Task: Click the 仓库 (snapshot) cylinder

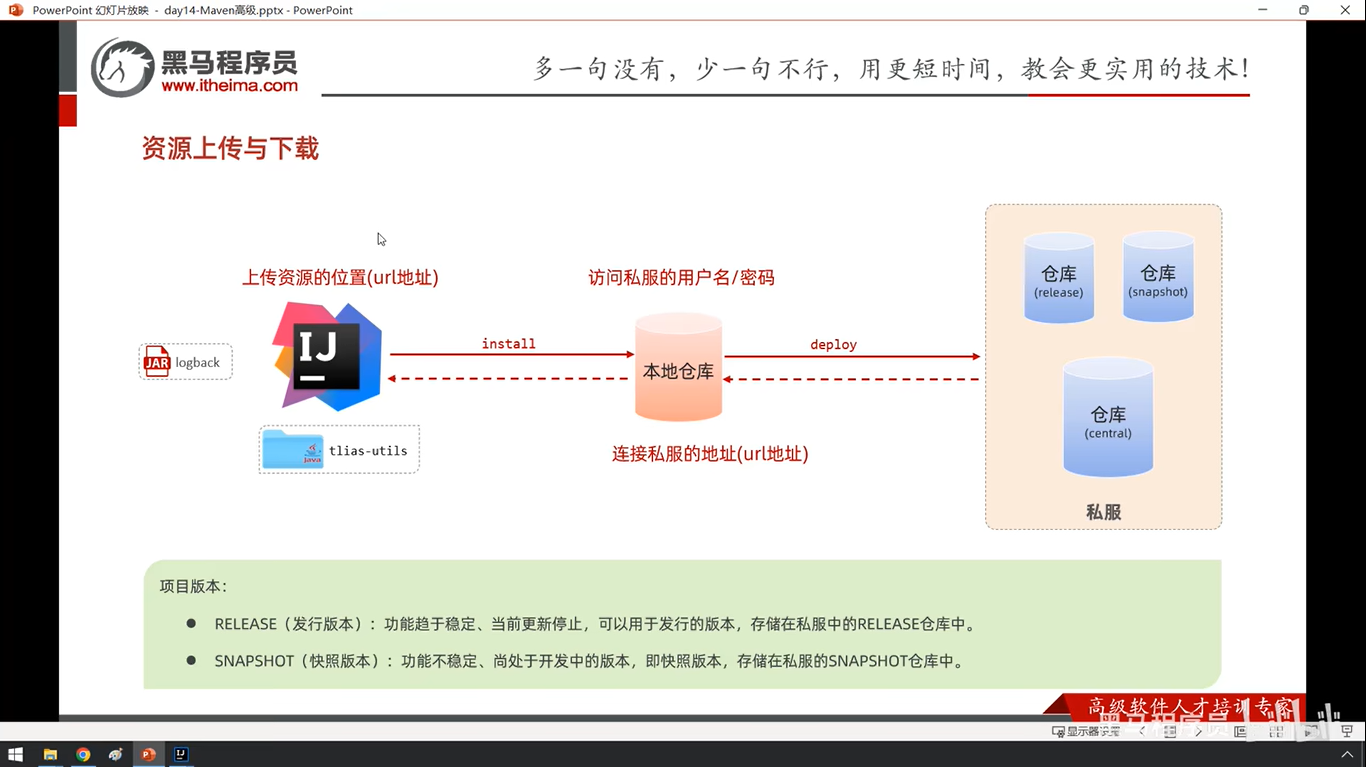Action: (1158, 276)
